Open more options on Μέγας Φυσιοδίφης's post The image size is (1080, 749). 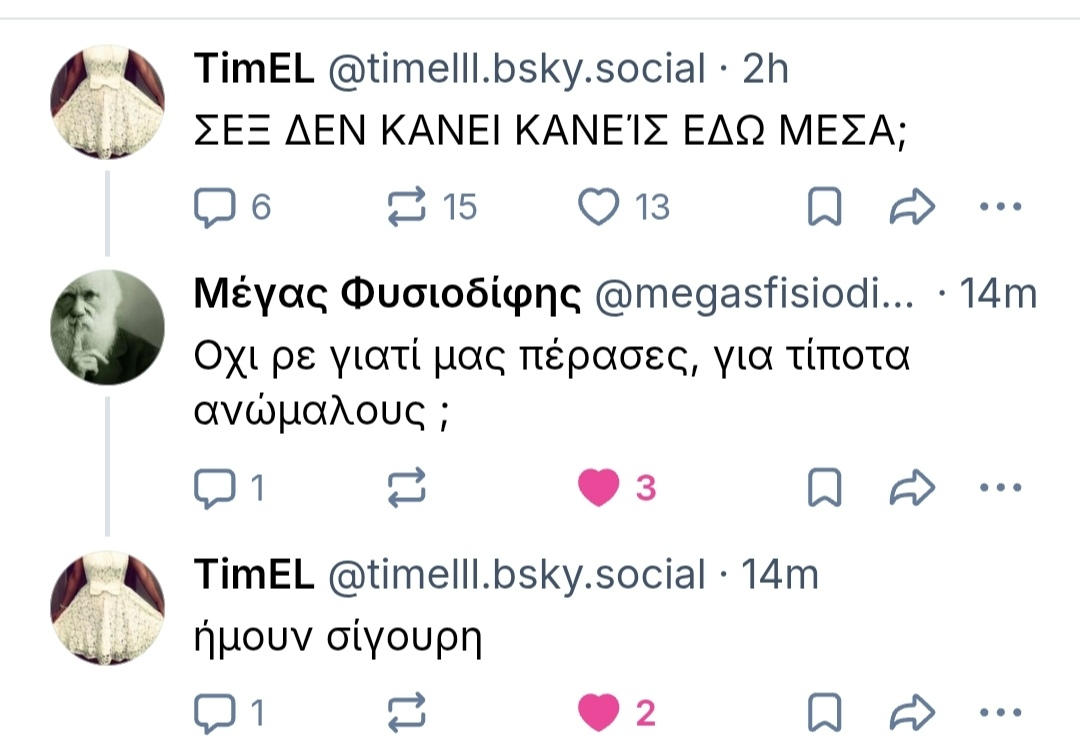coord(999,488)
